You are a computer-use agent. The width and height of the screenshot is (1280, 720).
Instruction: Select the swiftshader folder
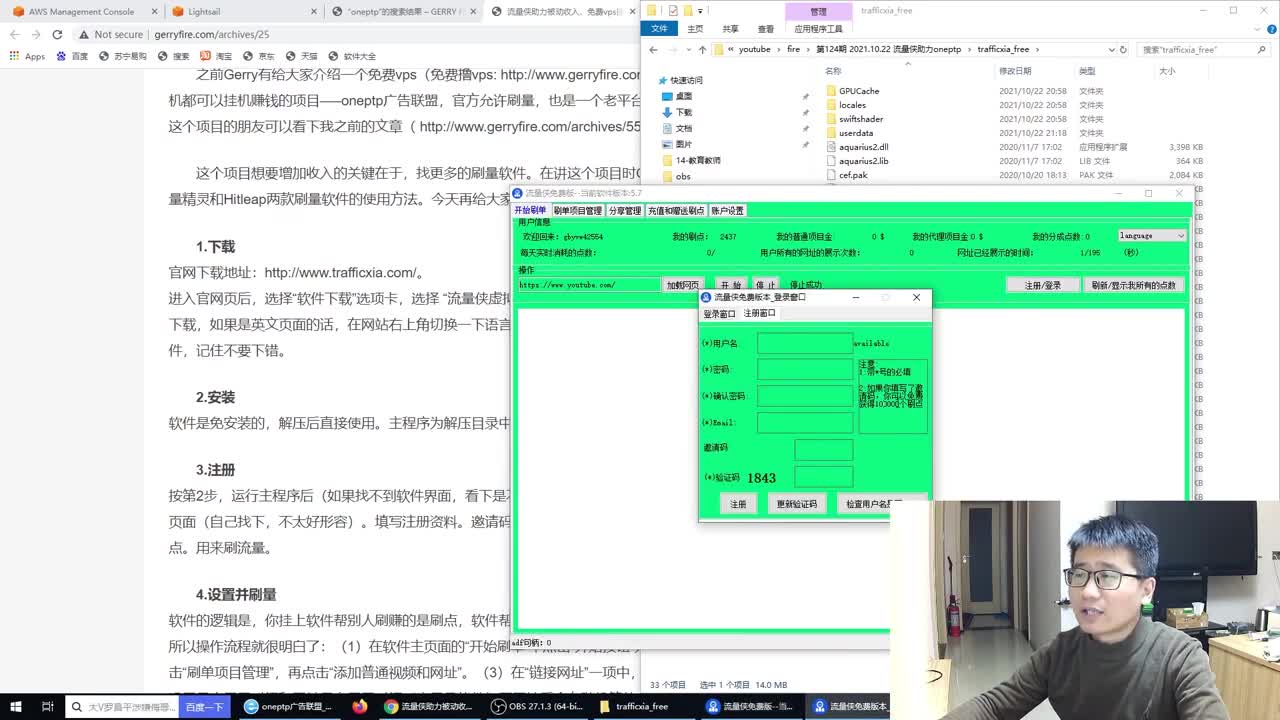[861, 119]
